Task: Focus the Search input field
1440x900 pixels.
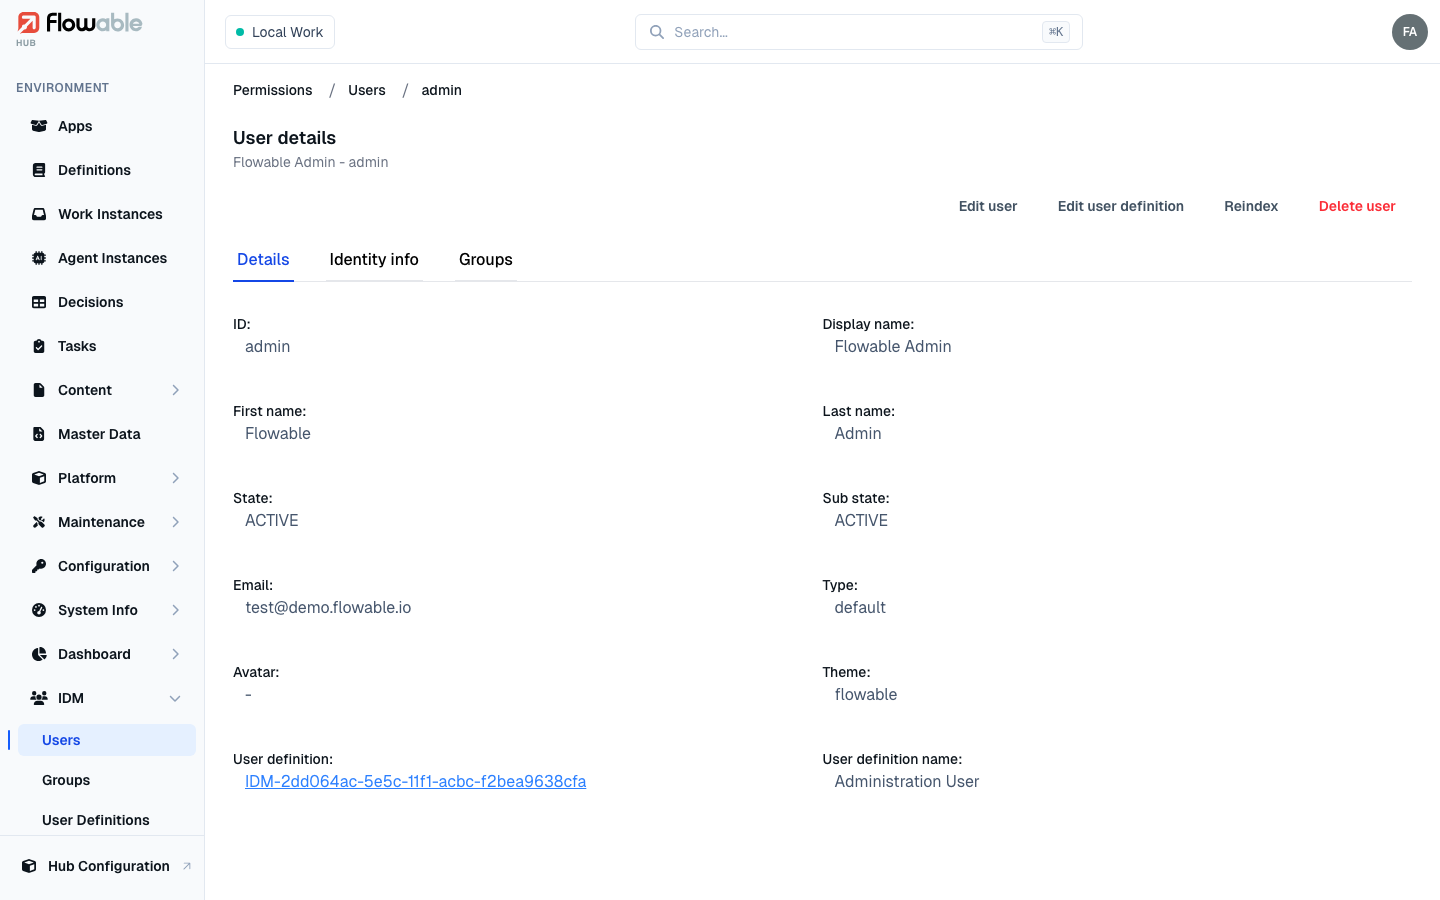Action: [859, 32]
